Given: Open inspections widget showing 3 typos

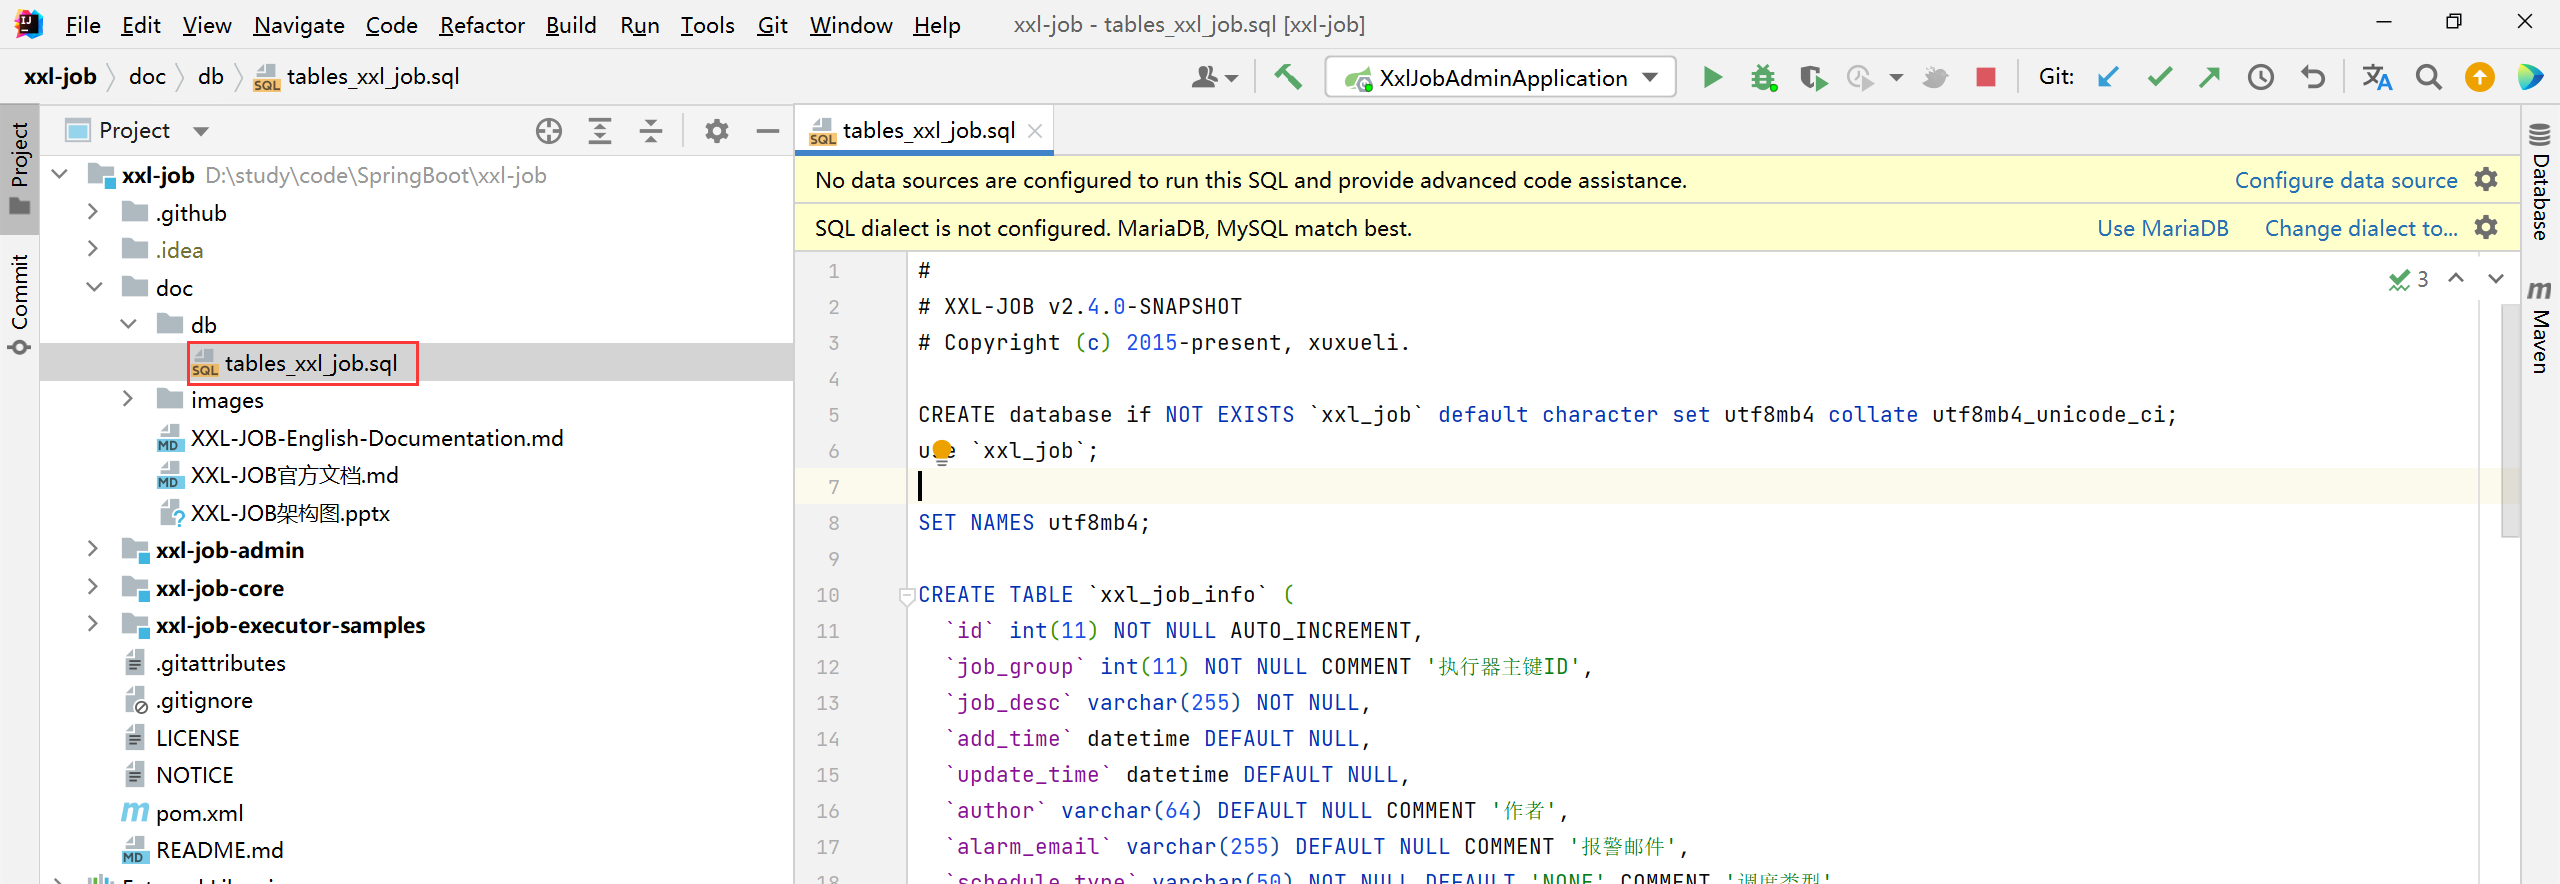Looking at the screenshot, I should click(x=2408, y=279).
